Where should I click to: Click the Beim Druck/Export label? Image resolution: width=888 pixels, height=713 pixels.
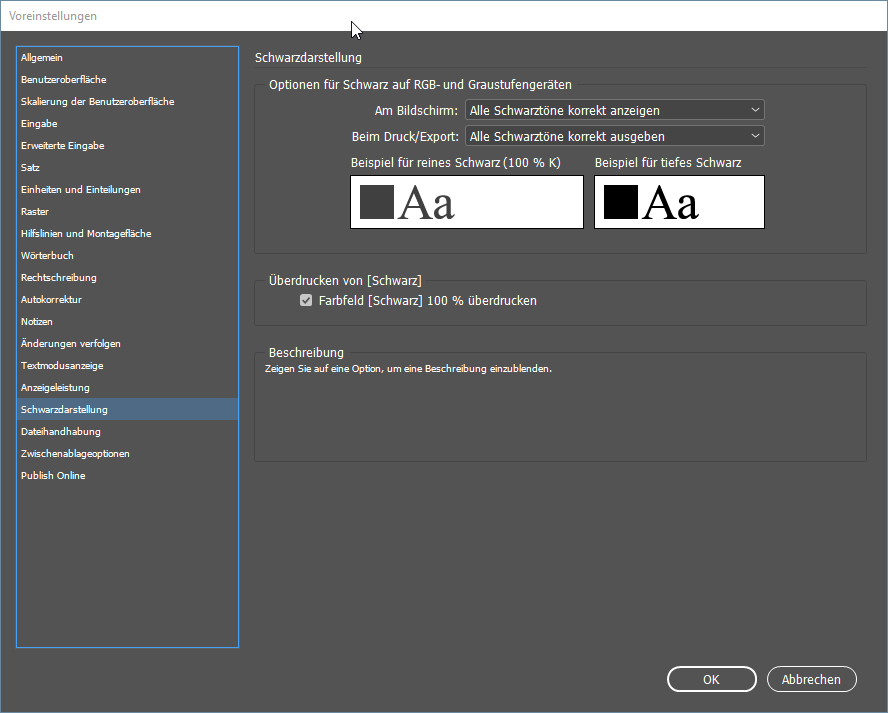click(405, 136)
